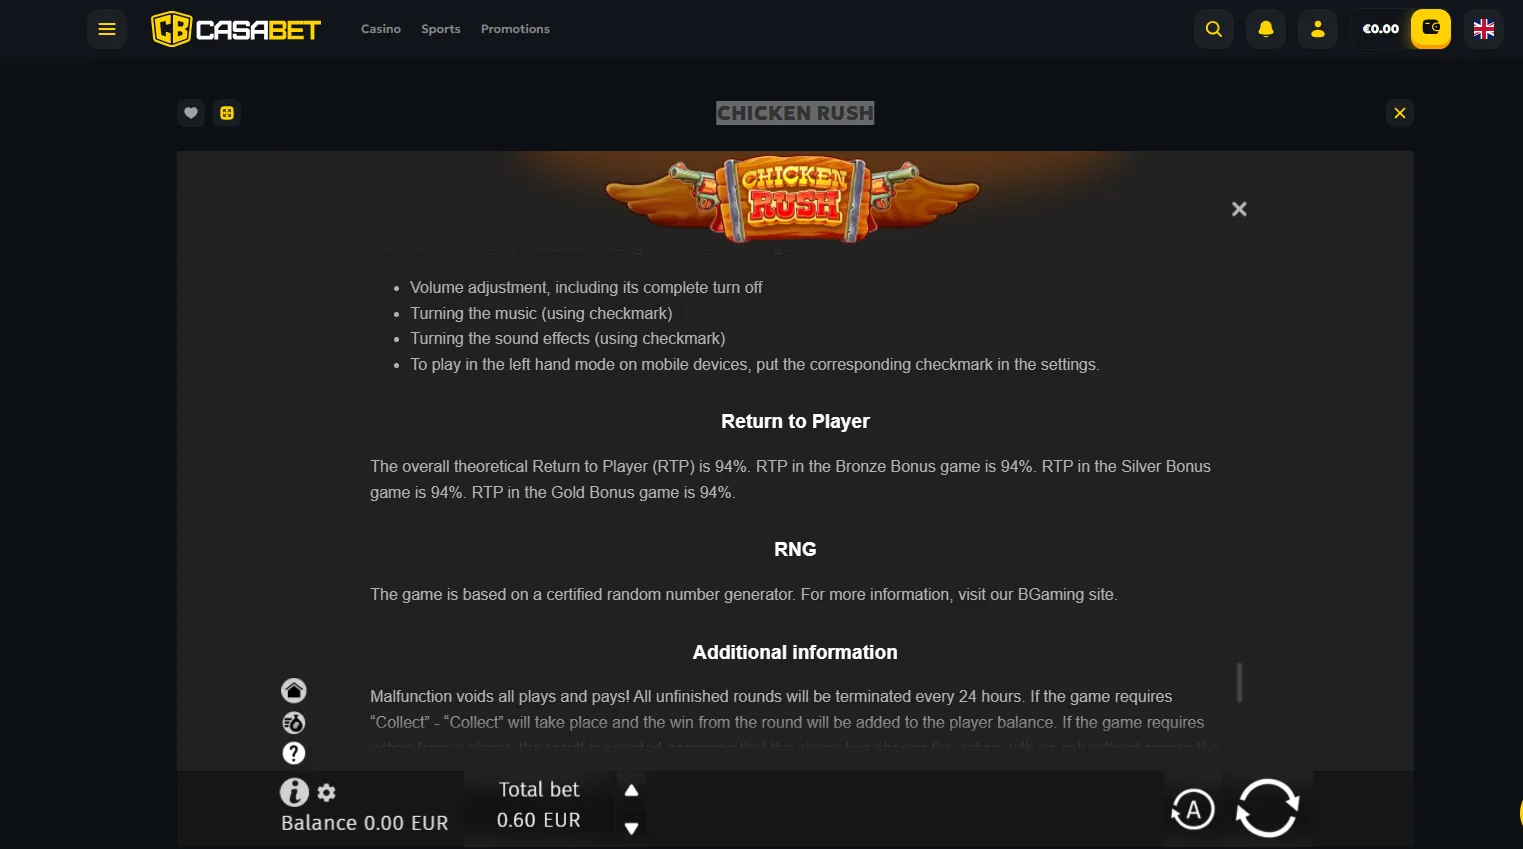Open the user profile icon

click(x=1318, y=29)
